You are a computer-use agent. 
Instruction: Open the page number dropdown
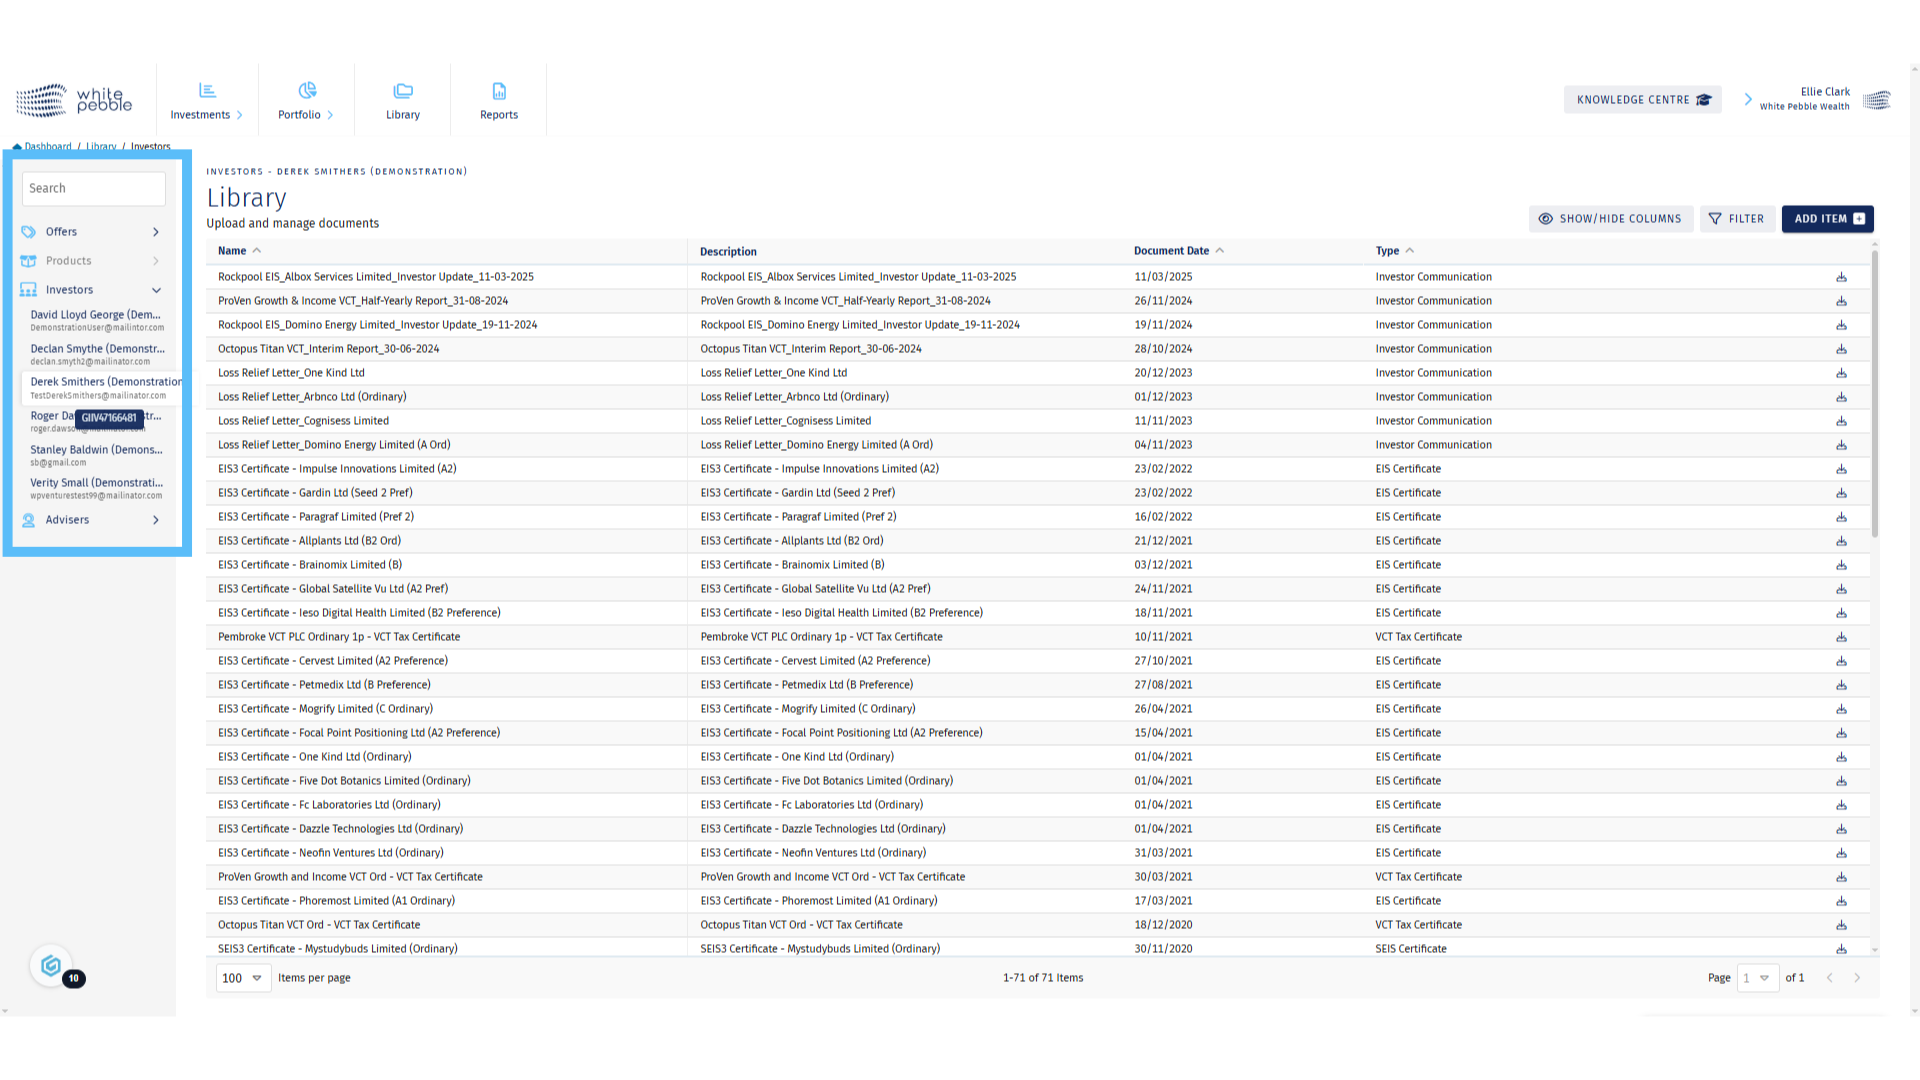point(1757,978)
